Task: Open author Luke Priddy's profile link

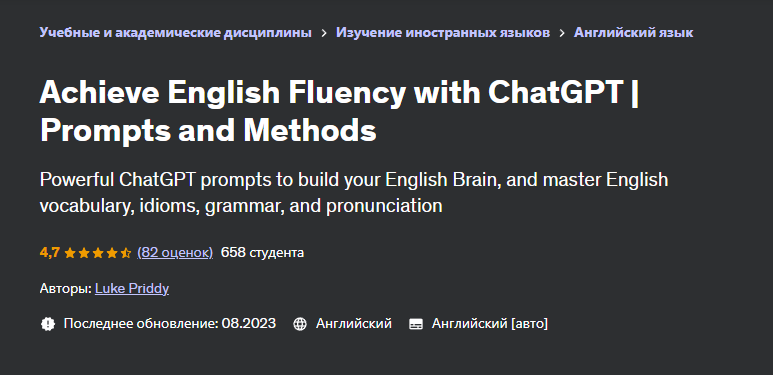Action: pyautogui.click(x=132, y=288)
